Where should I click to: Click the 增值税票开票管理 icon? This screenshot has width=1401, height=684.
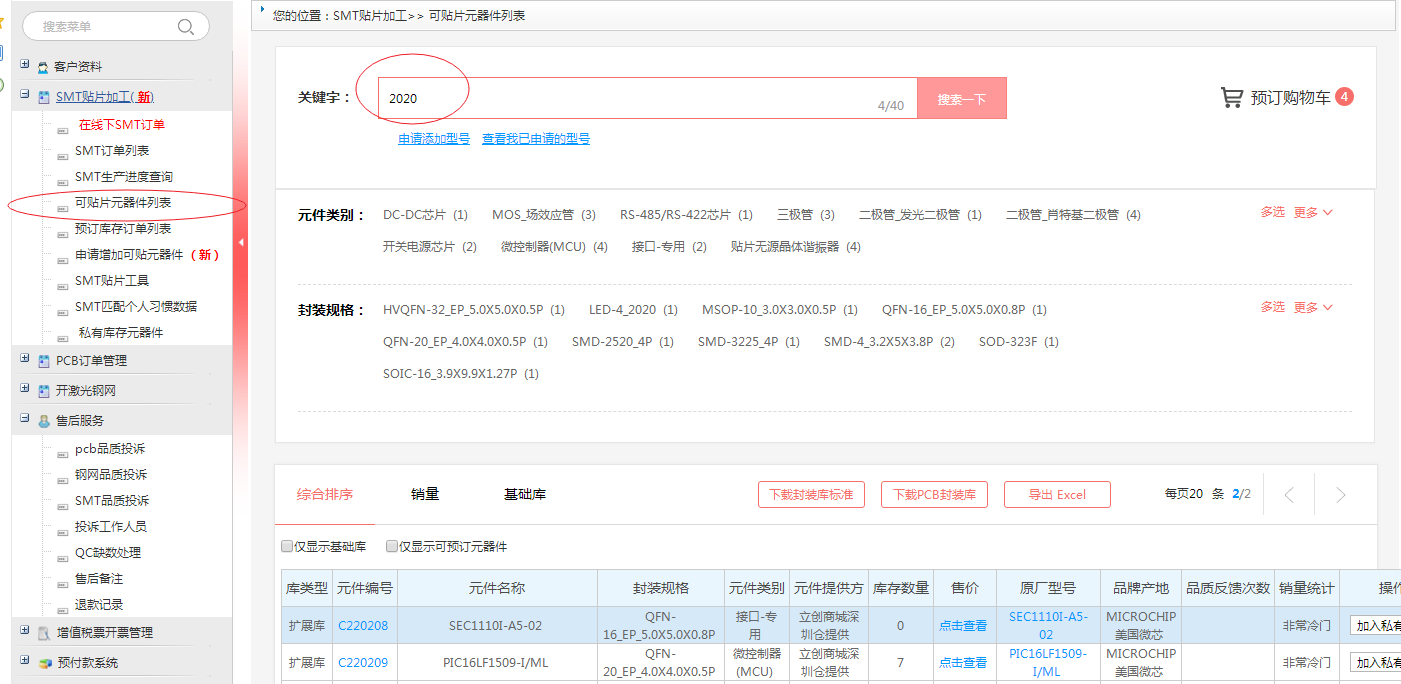44,633
